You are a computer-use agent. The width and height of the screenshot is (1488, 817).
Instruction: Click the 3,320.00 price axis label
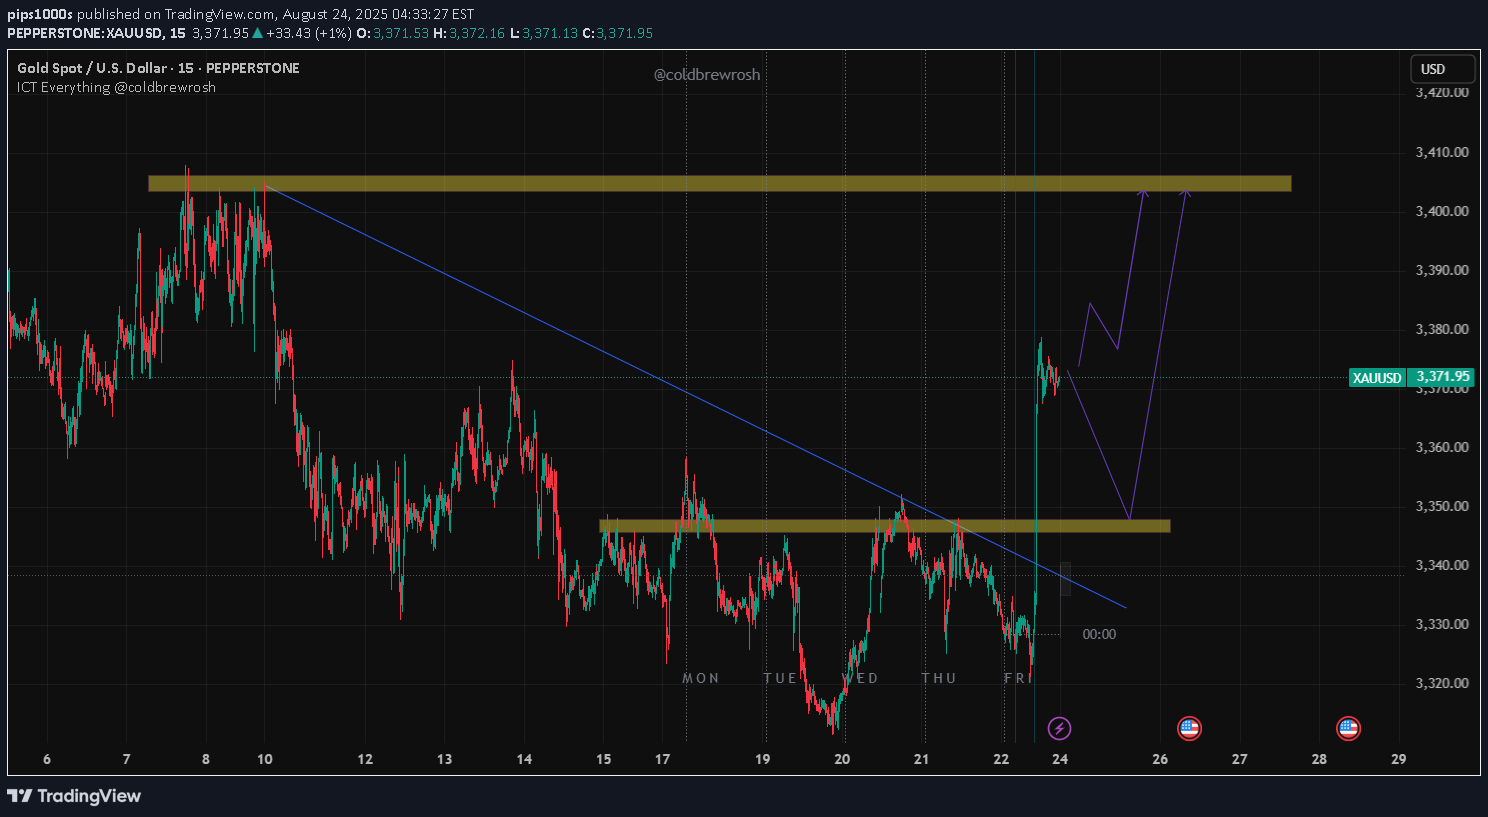tap(1442, 683)
